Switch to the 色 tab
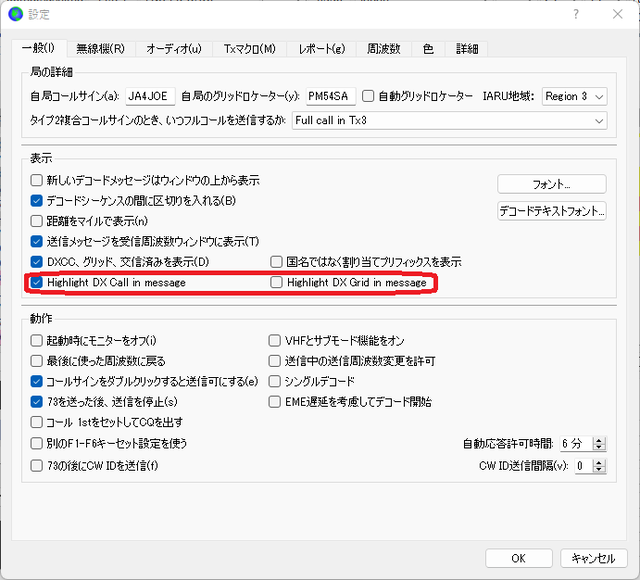 click(428, 49)
